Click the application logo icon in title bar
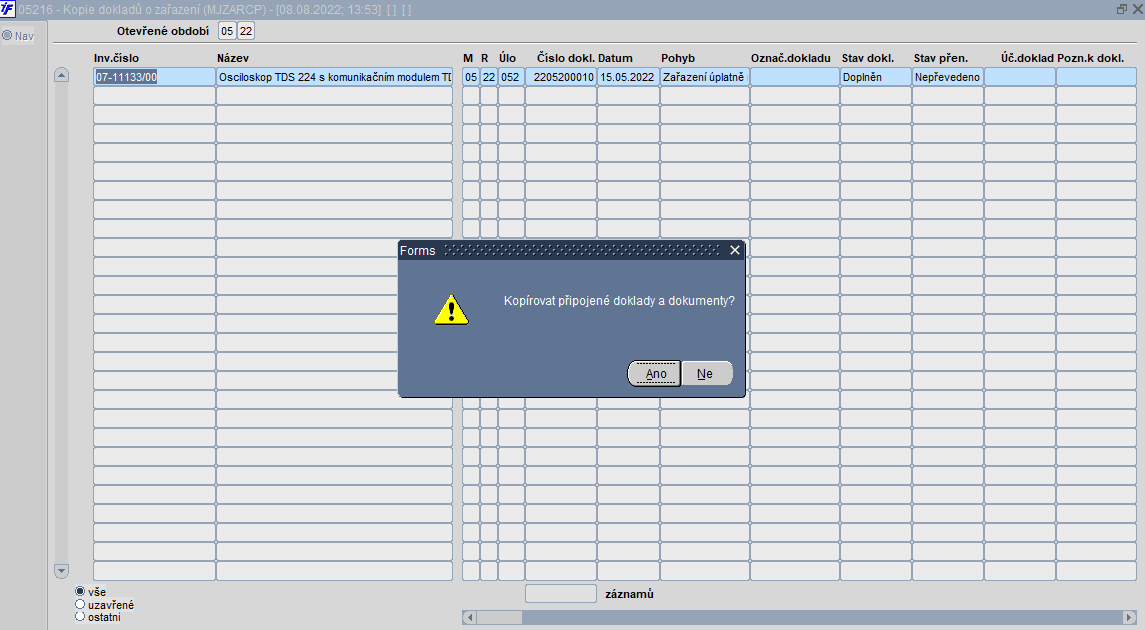The height and width of the screenshot is (630, 1145). (x=7, y=9)
